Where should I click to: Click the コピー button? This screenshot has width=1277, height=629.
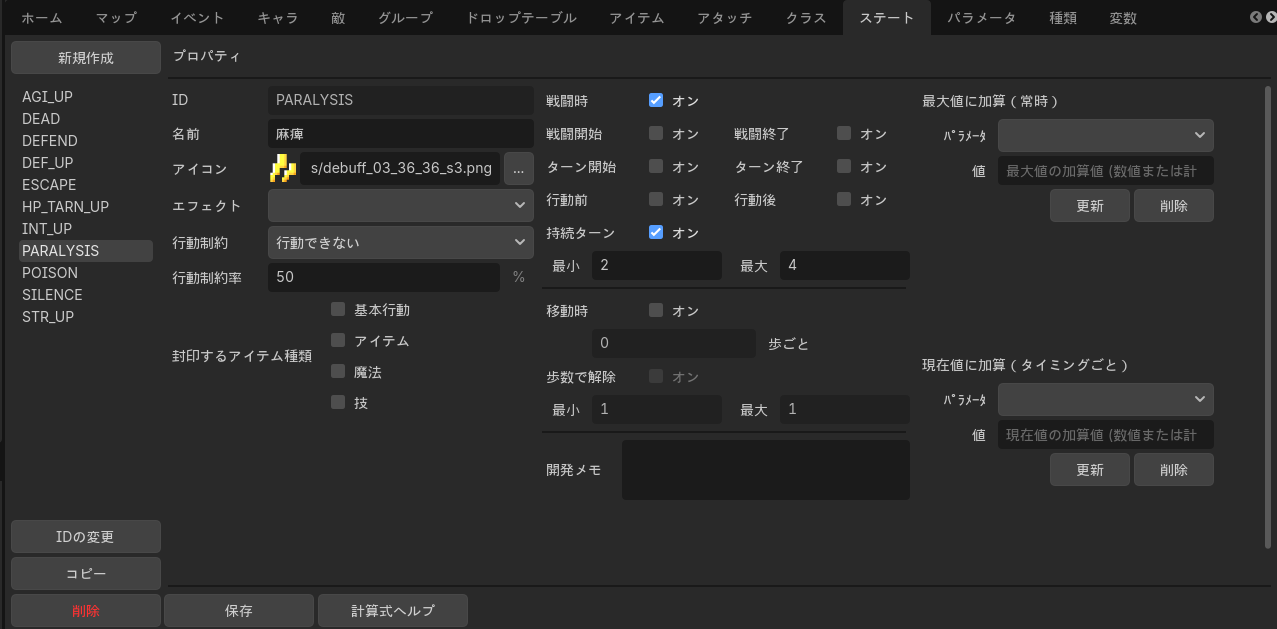coord(86,574)
